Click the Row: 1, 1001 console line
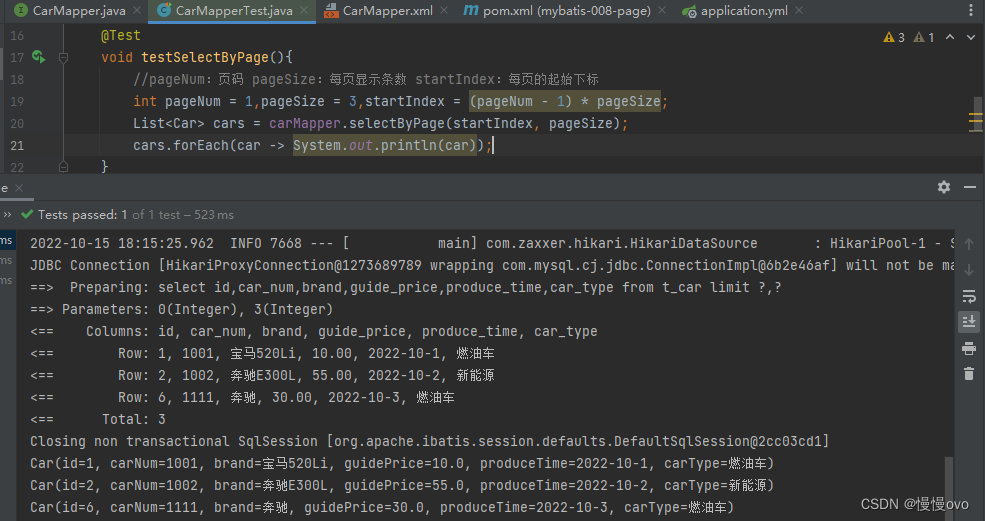The width and height of the screenshot is (985, 521). click(263, 353)
